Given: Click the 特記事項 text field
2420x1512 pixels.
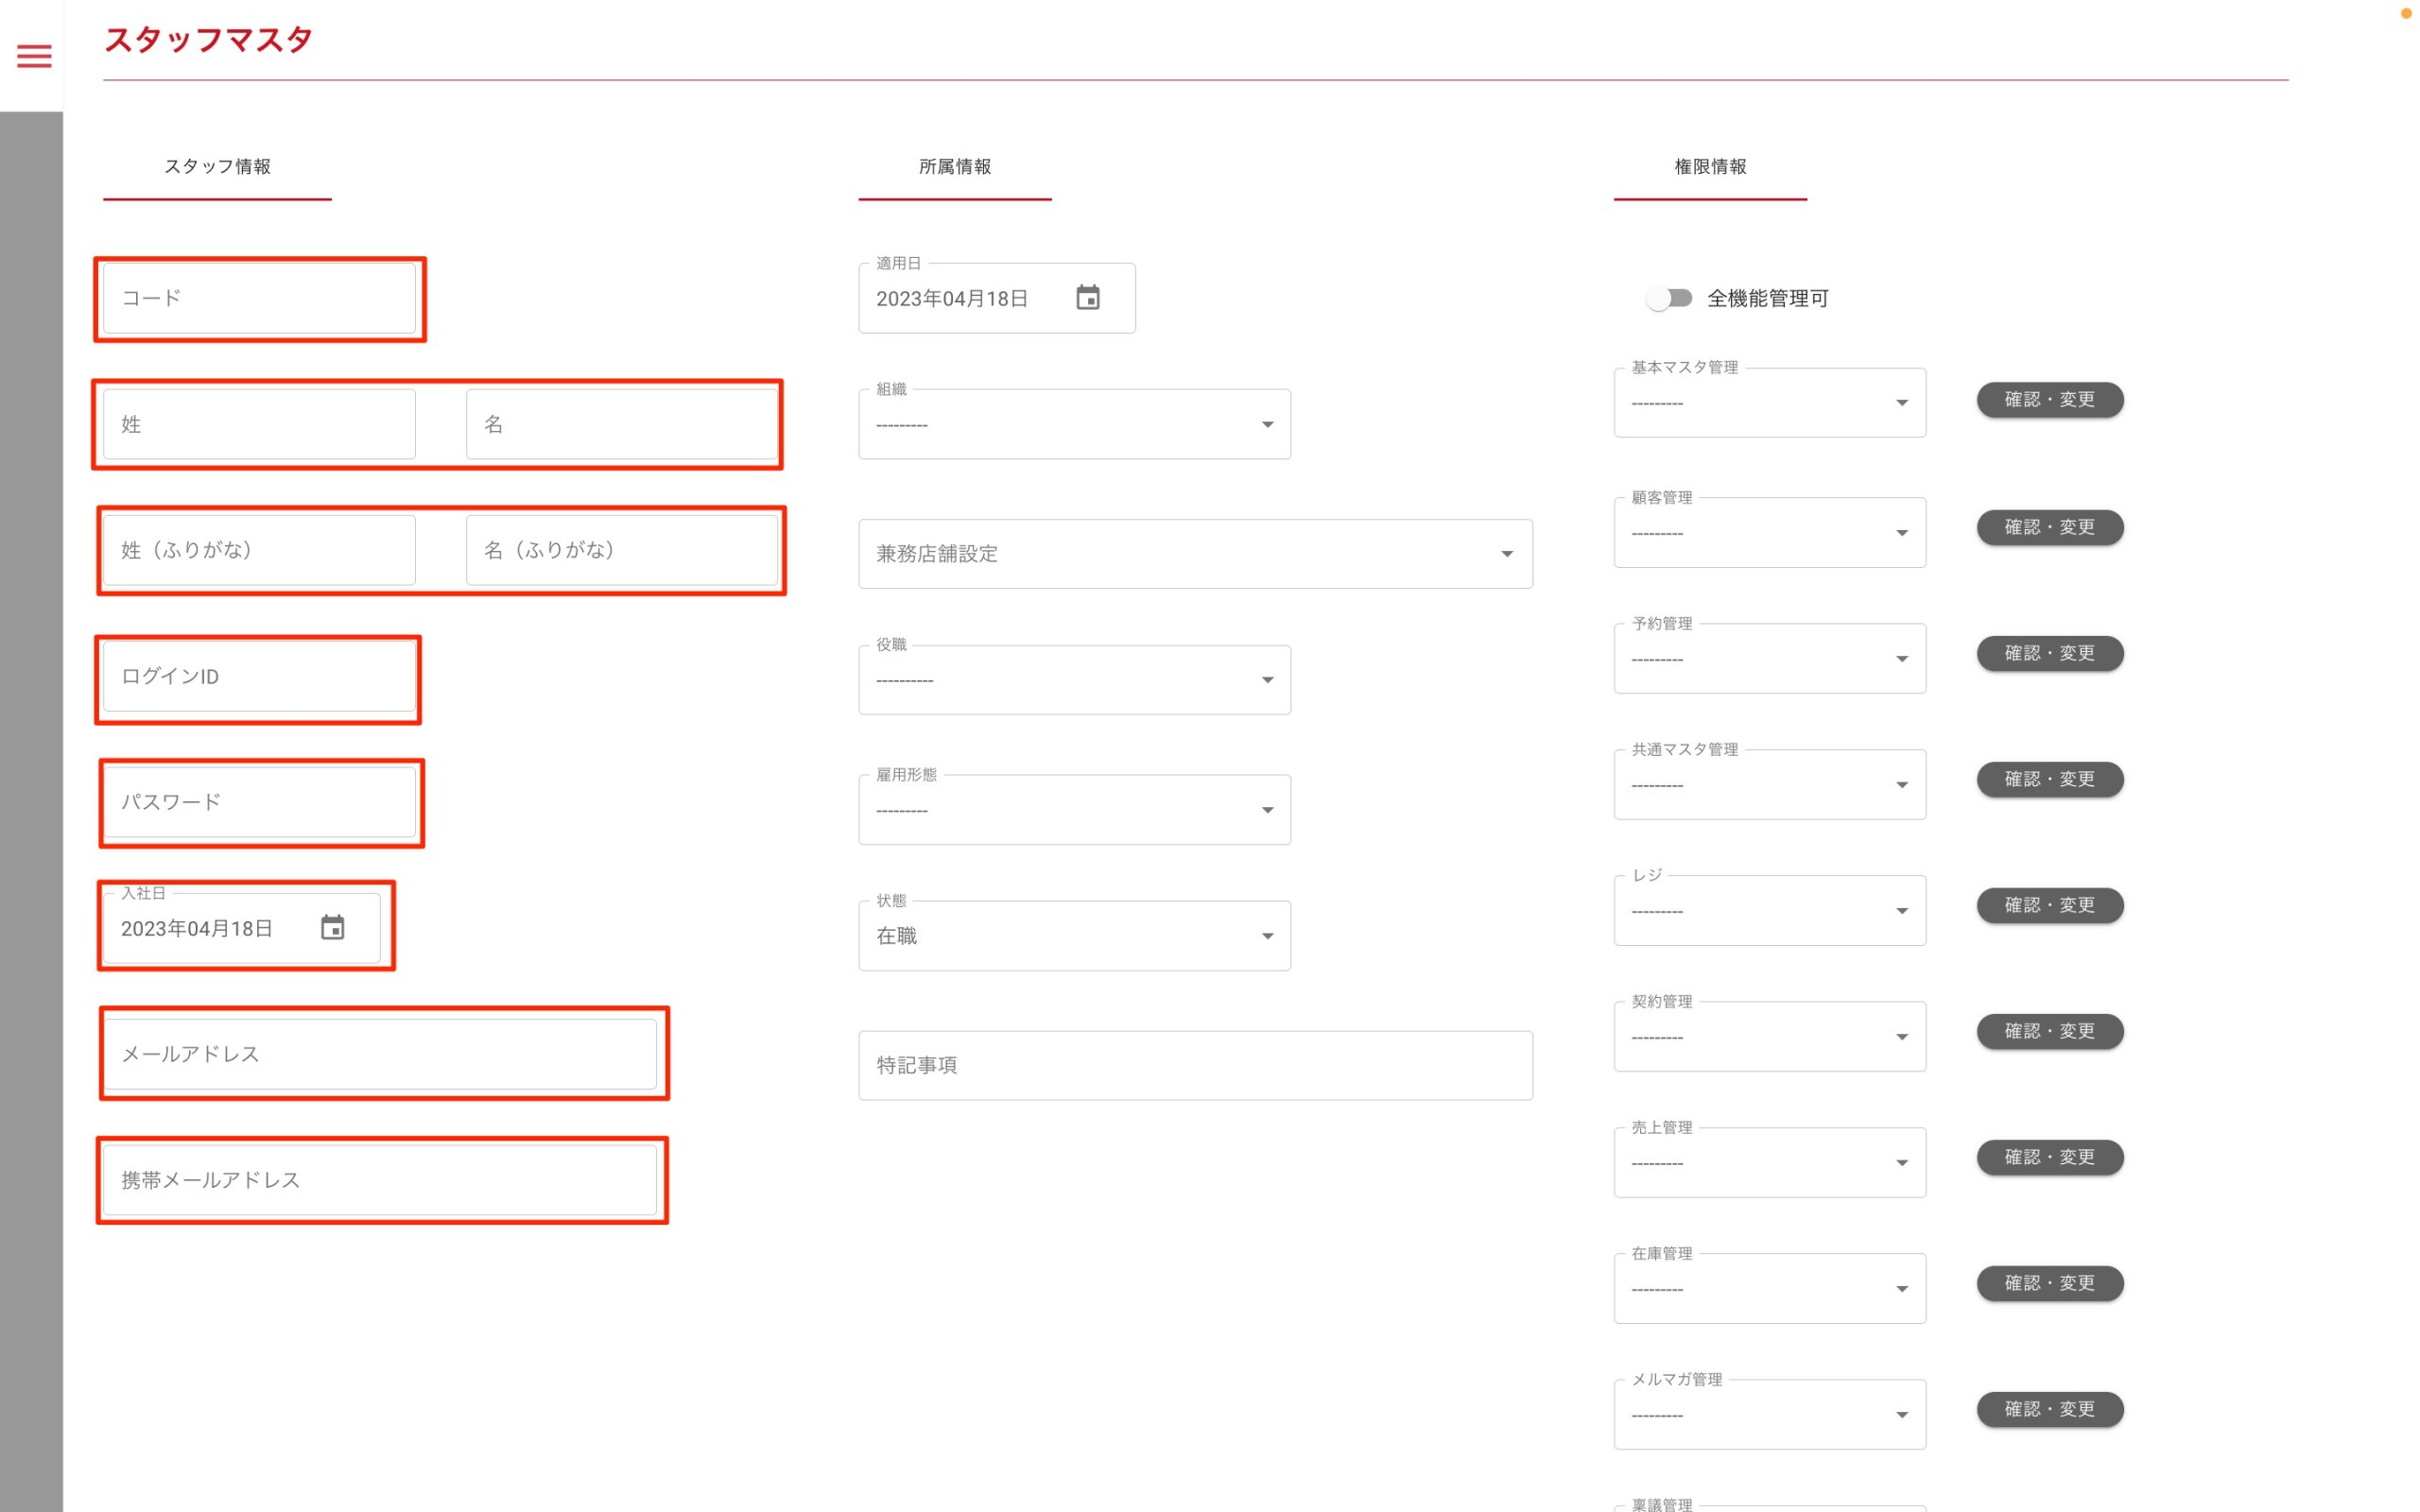Looking at the screenshot, I should click(1194, 1066).
